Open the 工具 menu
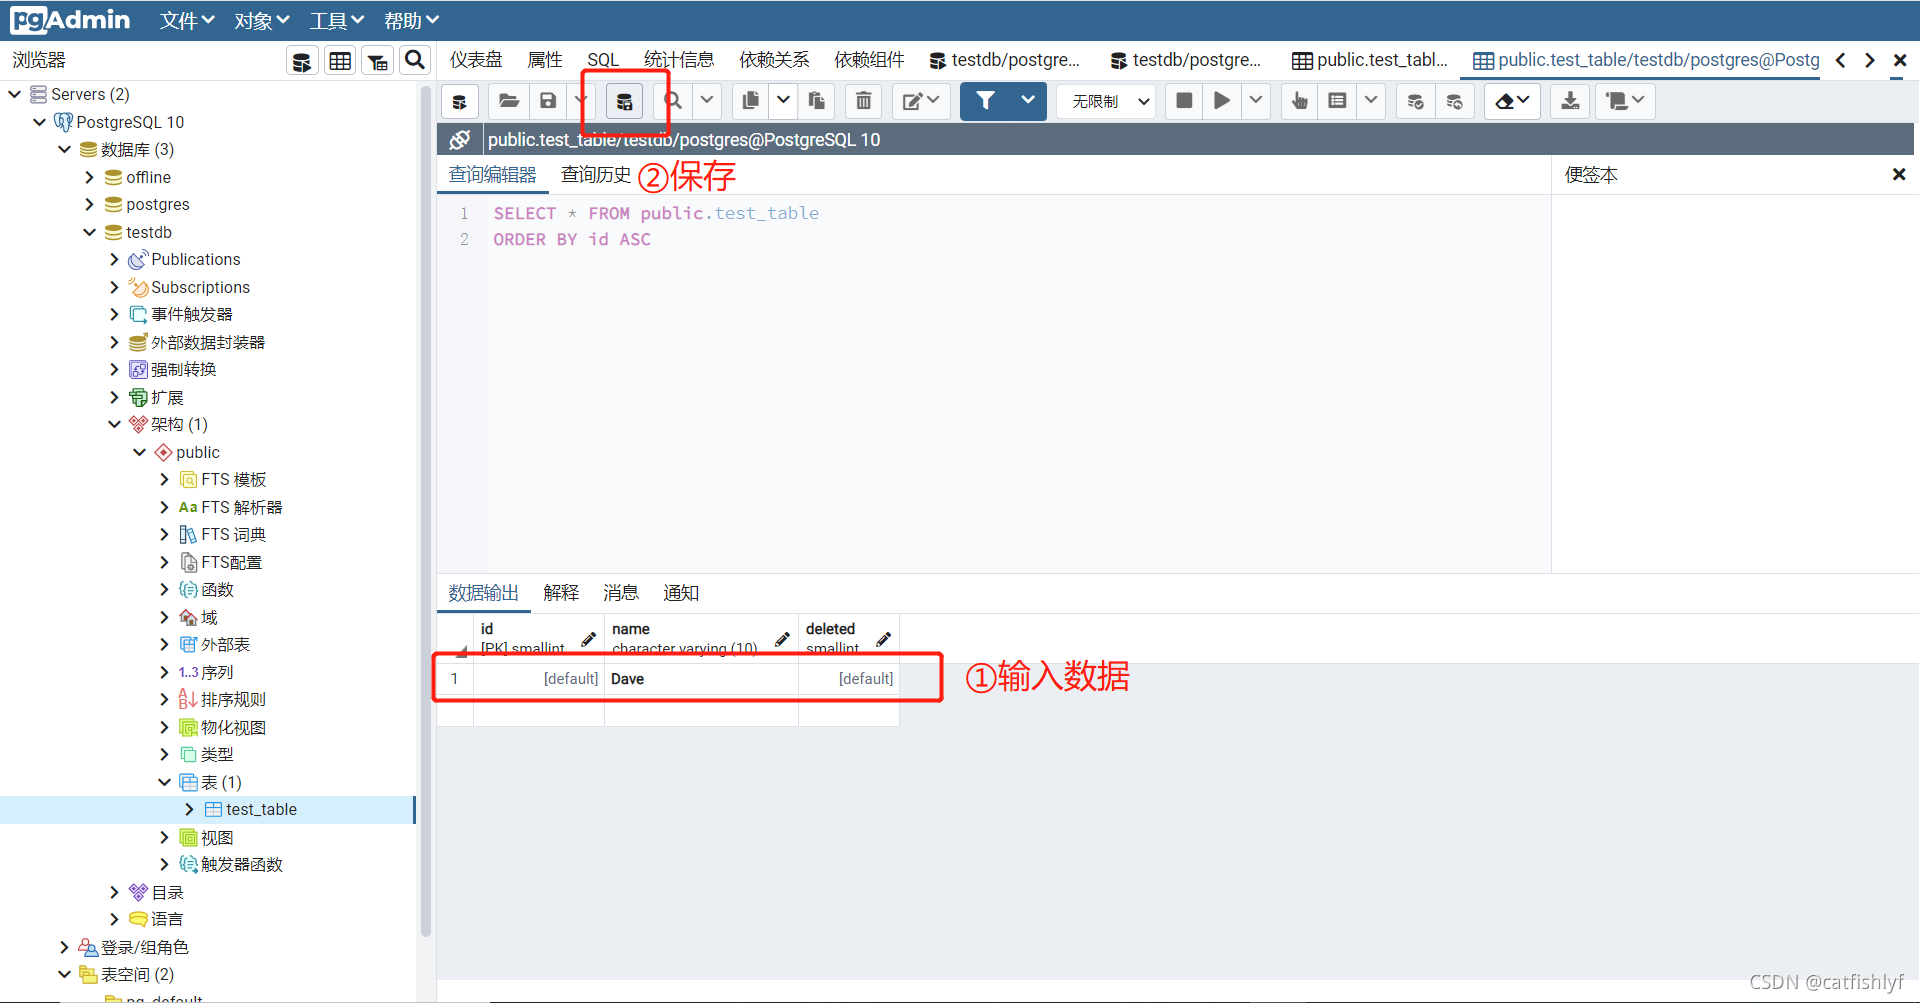This screenshot has height=1003, width=1920. point(337,21)
